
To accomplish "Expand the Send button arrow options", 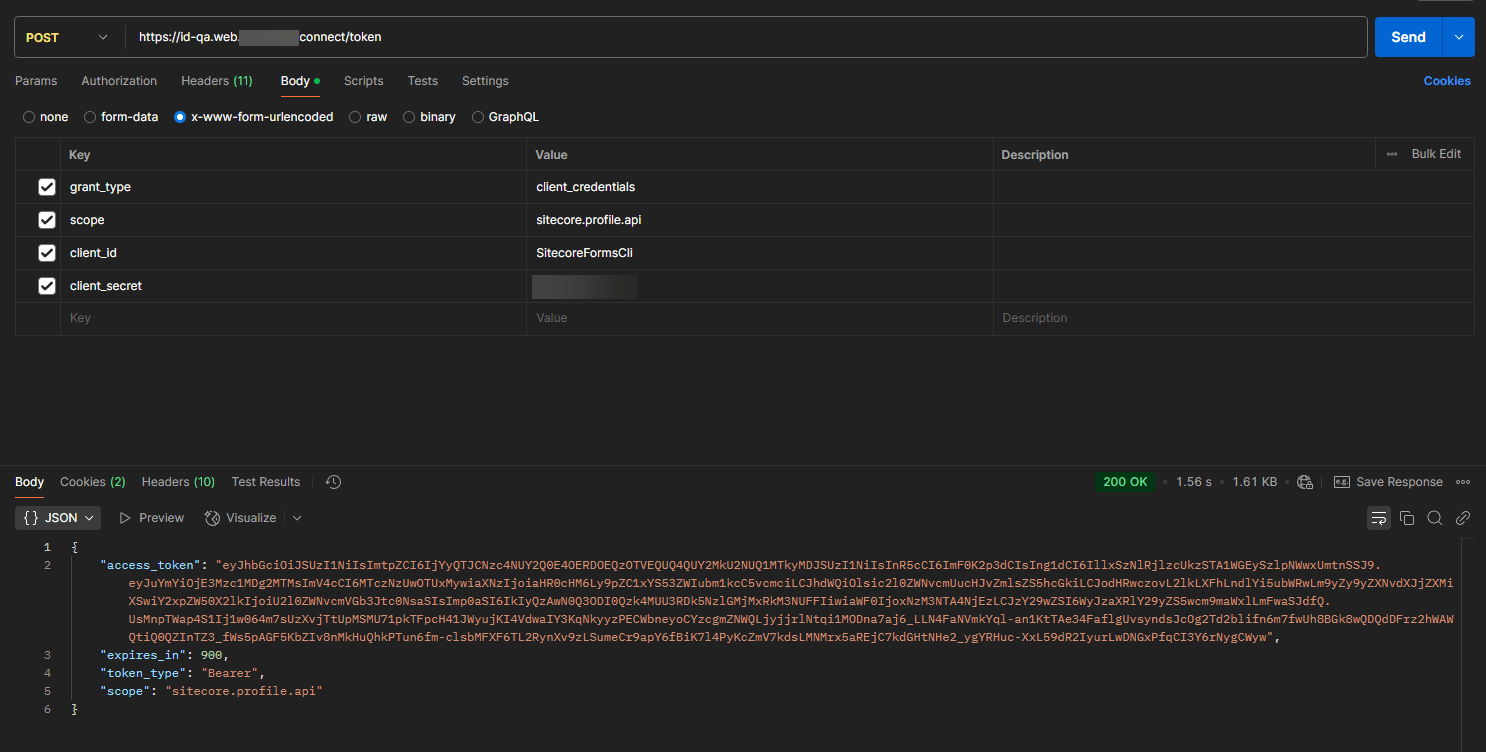I will click(x=1458, y=37).
